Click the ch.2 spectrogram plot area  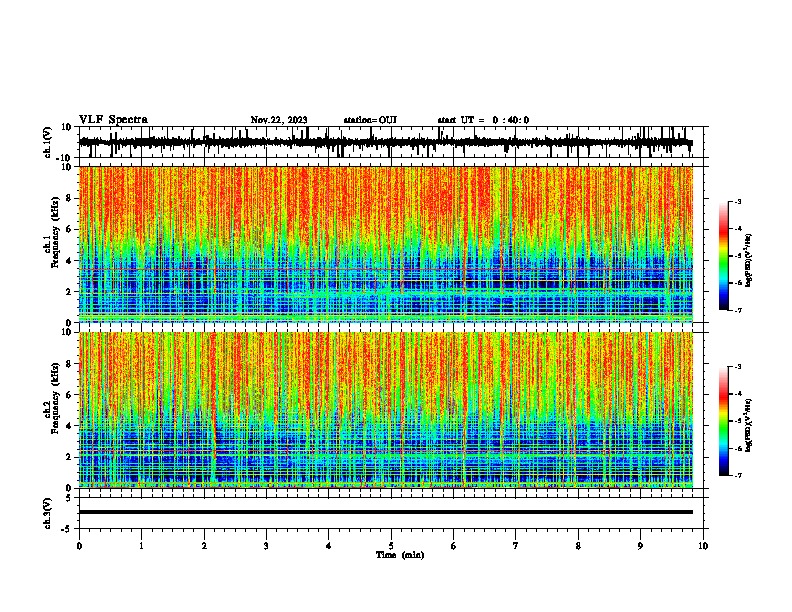pos(386,410)
